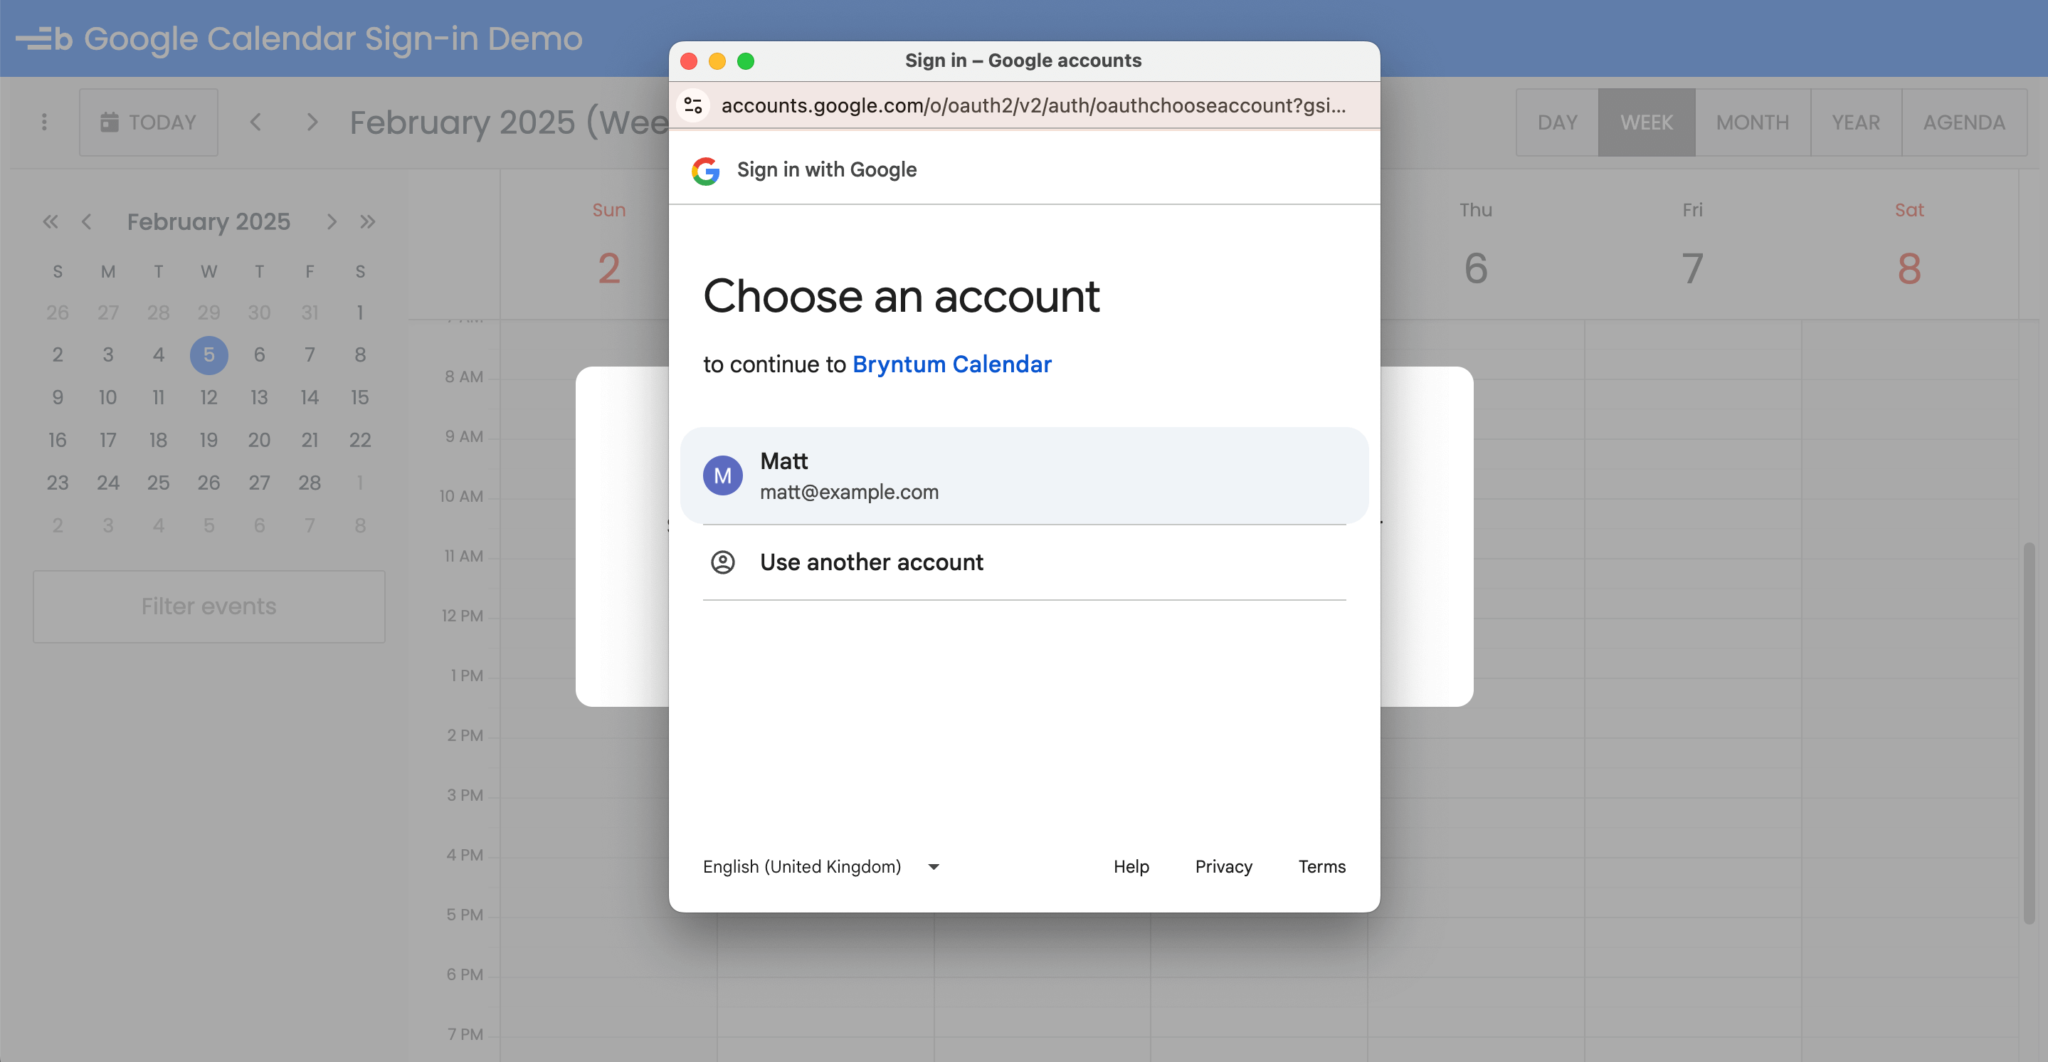Viewport: 2048px width, 1062px height.
Task: Switch to the MONTH view tab
Action: coord(1752,122)
